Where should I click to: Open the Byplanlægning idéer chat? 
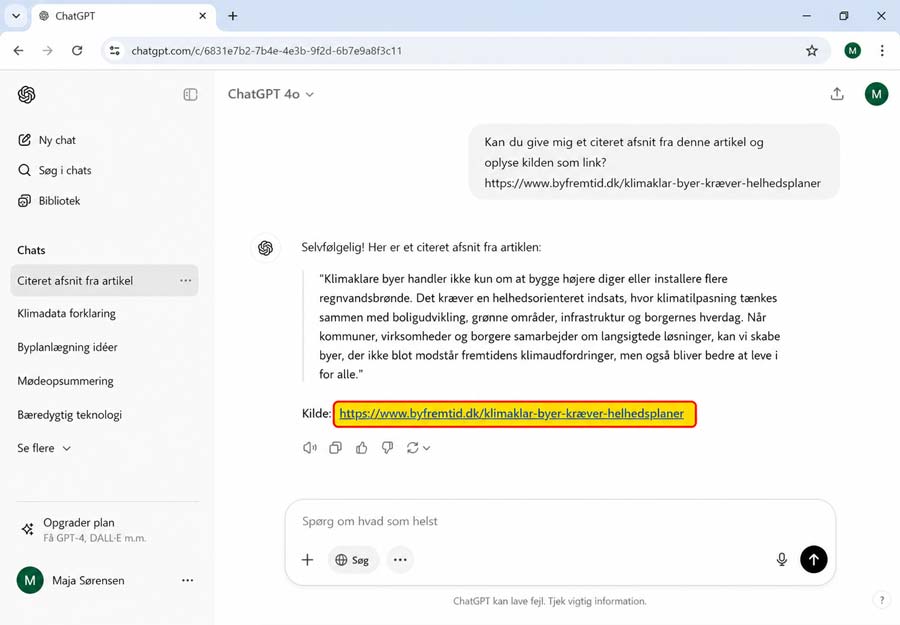pyautogui.click(x=67, y=347)
